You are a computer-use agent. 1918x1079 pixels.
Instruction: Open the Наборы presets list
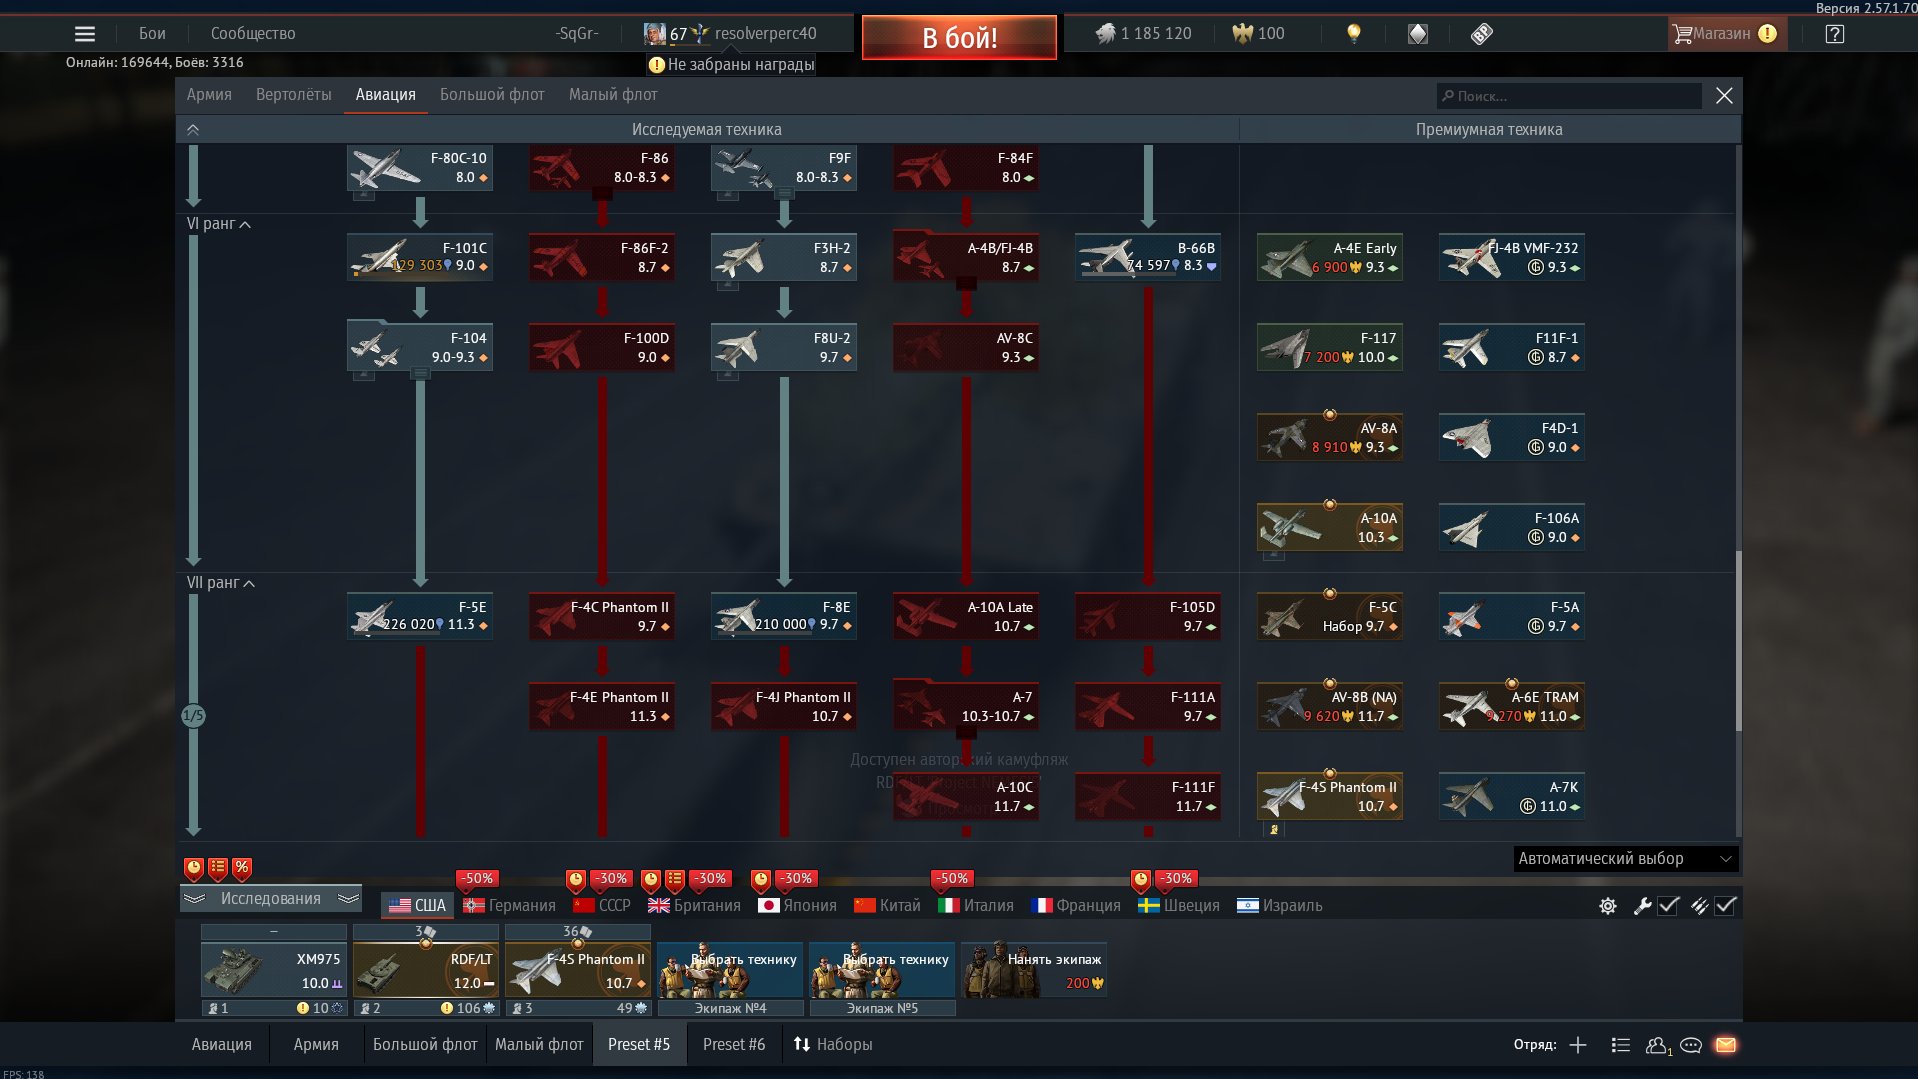point(832,1045)
